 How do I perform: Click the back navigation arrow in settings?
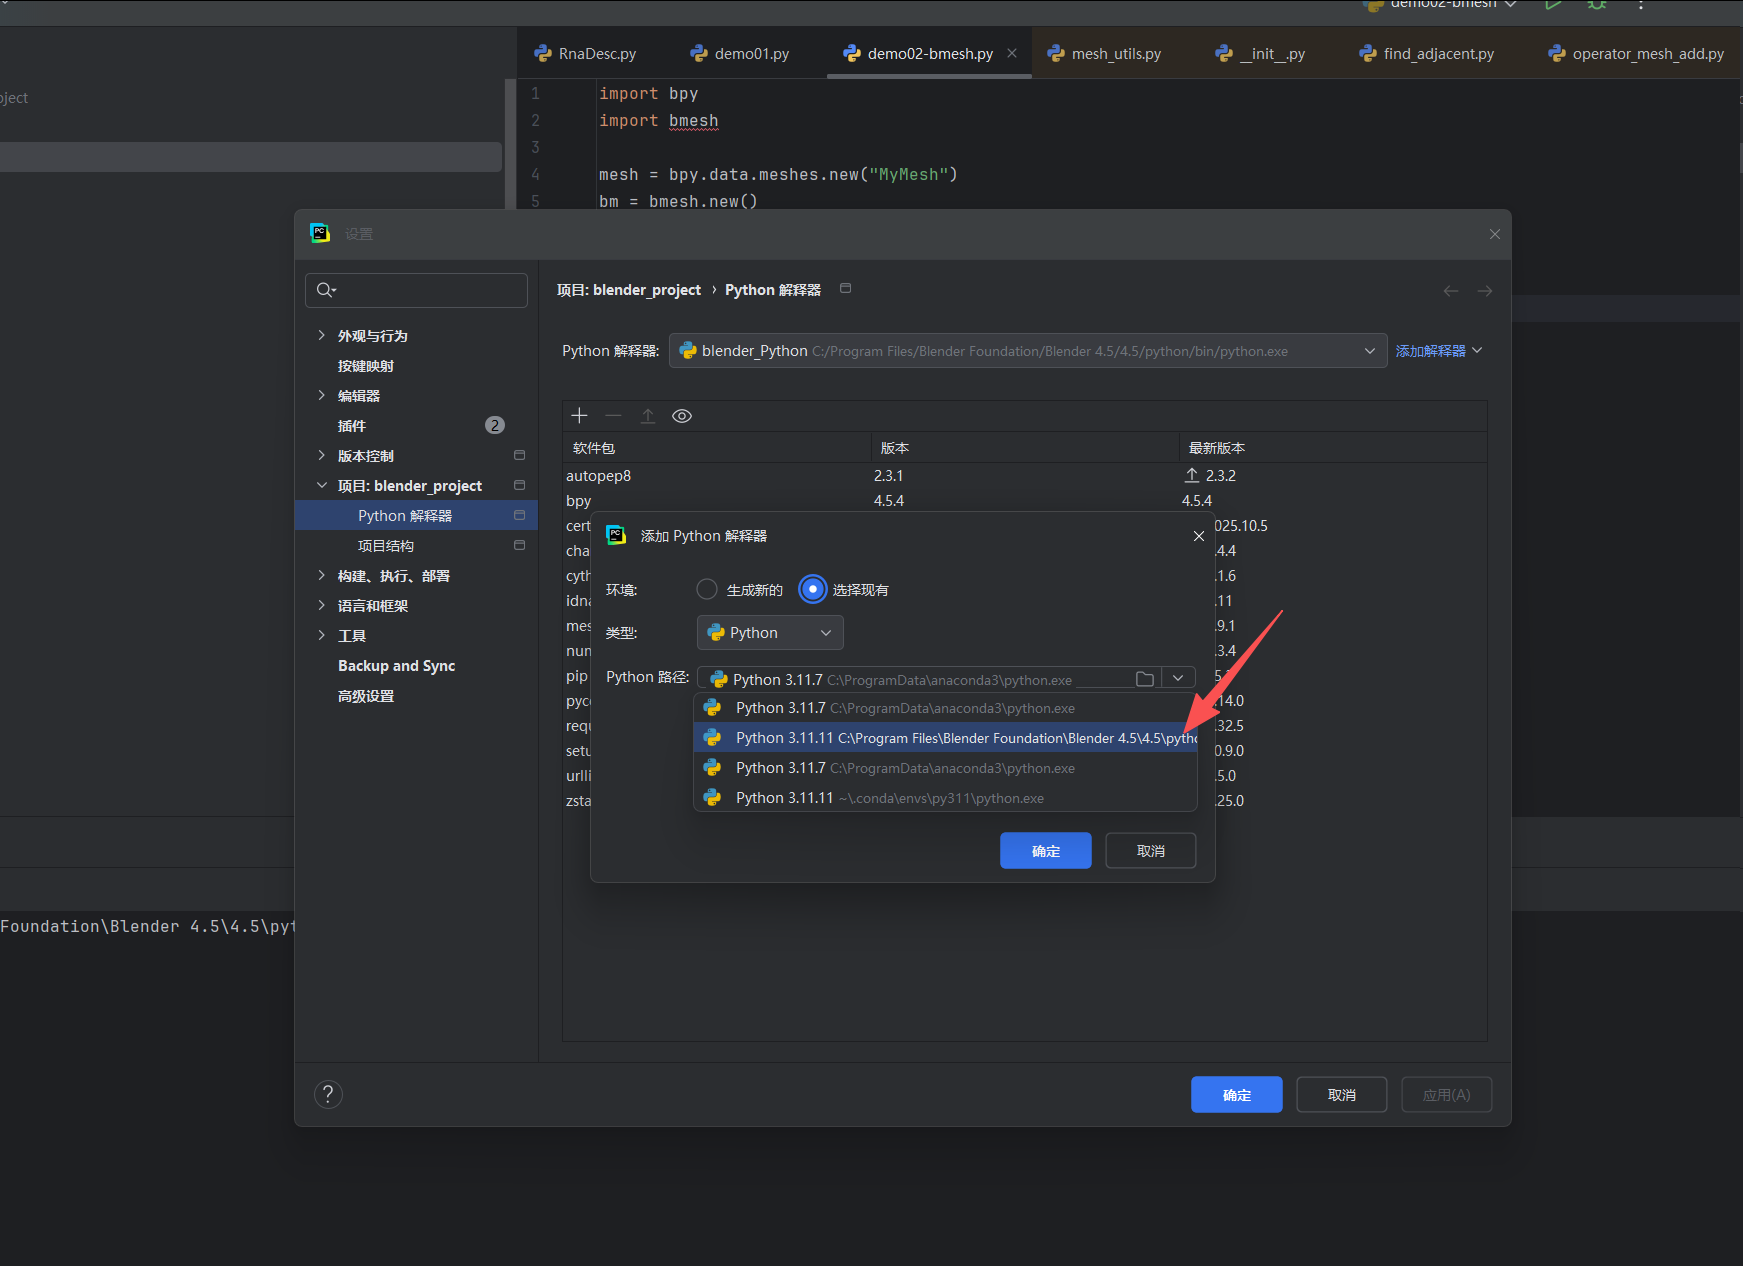click(x=1451, y=291)
